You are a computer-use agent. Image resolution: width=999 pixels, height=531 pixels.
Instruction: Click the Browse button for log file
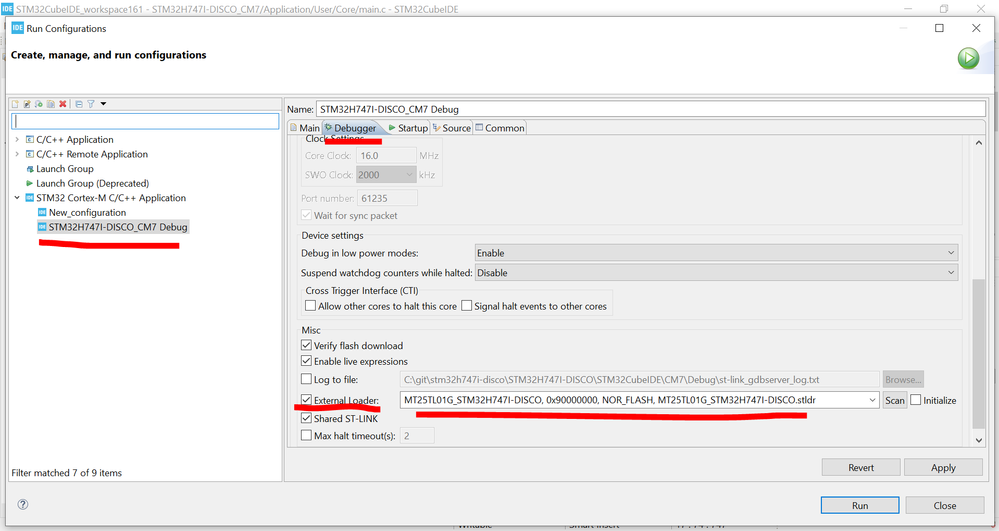click(903, 379)
